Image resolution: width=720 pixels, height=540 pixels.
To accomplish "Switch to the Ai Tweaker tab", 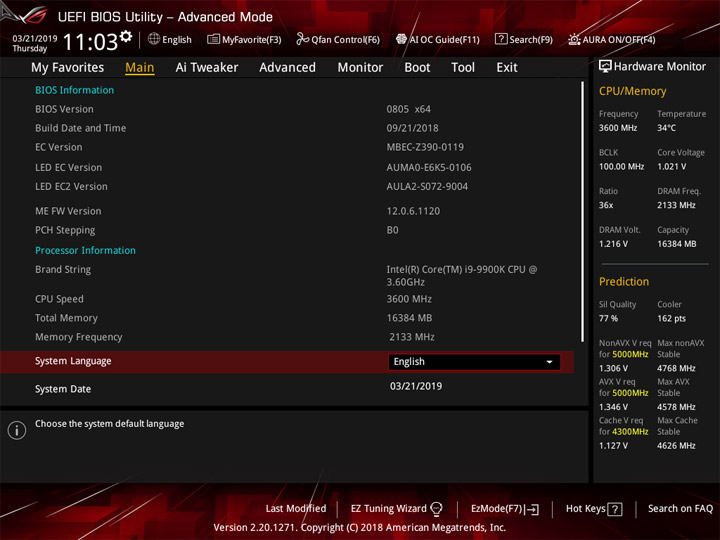I will pyautogui.click(x=207, y=68).
